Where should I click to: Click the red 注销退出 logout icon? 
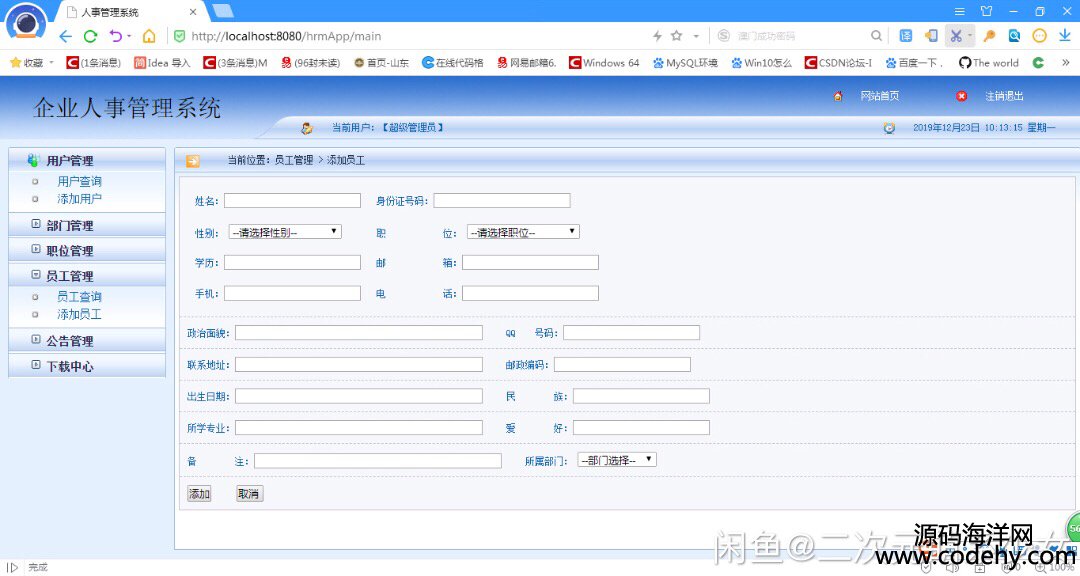pyautogui.click(x=962, y=96)
